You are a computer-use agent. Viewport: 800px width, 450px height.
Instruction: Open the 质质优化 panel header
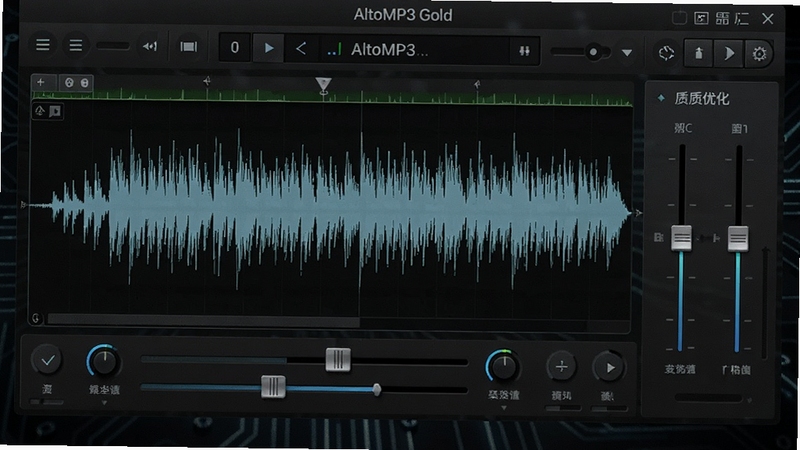coord(702,98)
